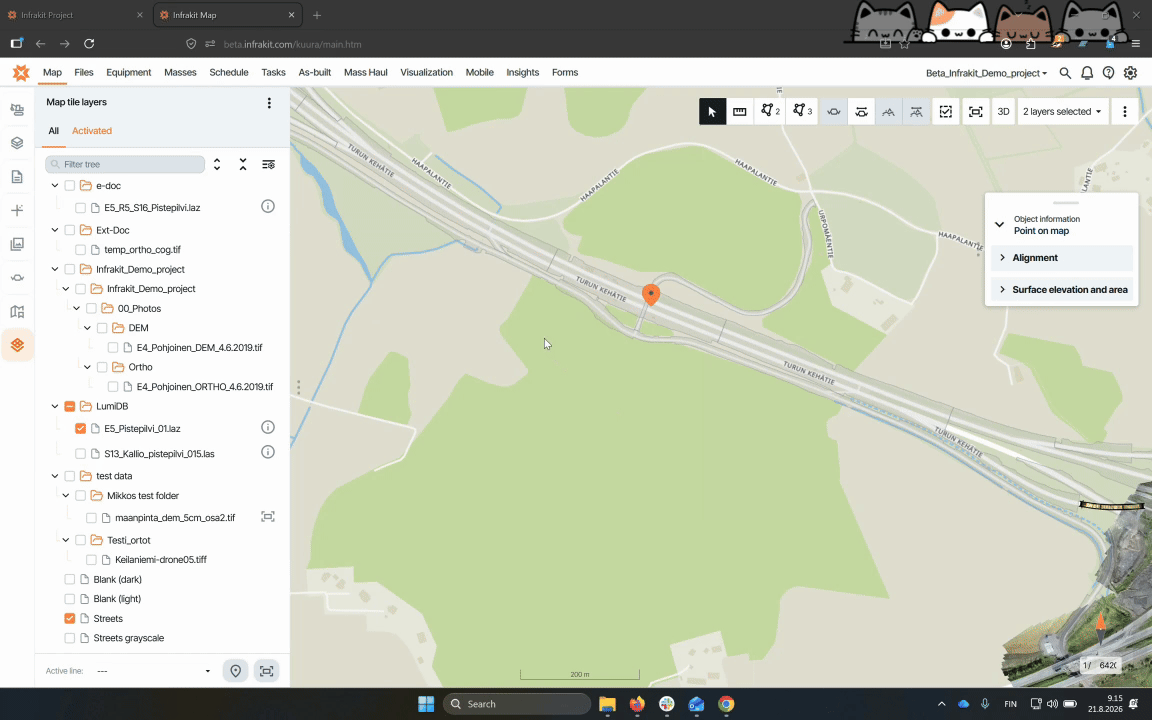Enable the Blank (light) layer
1152x720 pixels.
[70, 599]
